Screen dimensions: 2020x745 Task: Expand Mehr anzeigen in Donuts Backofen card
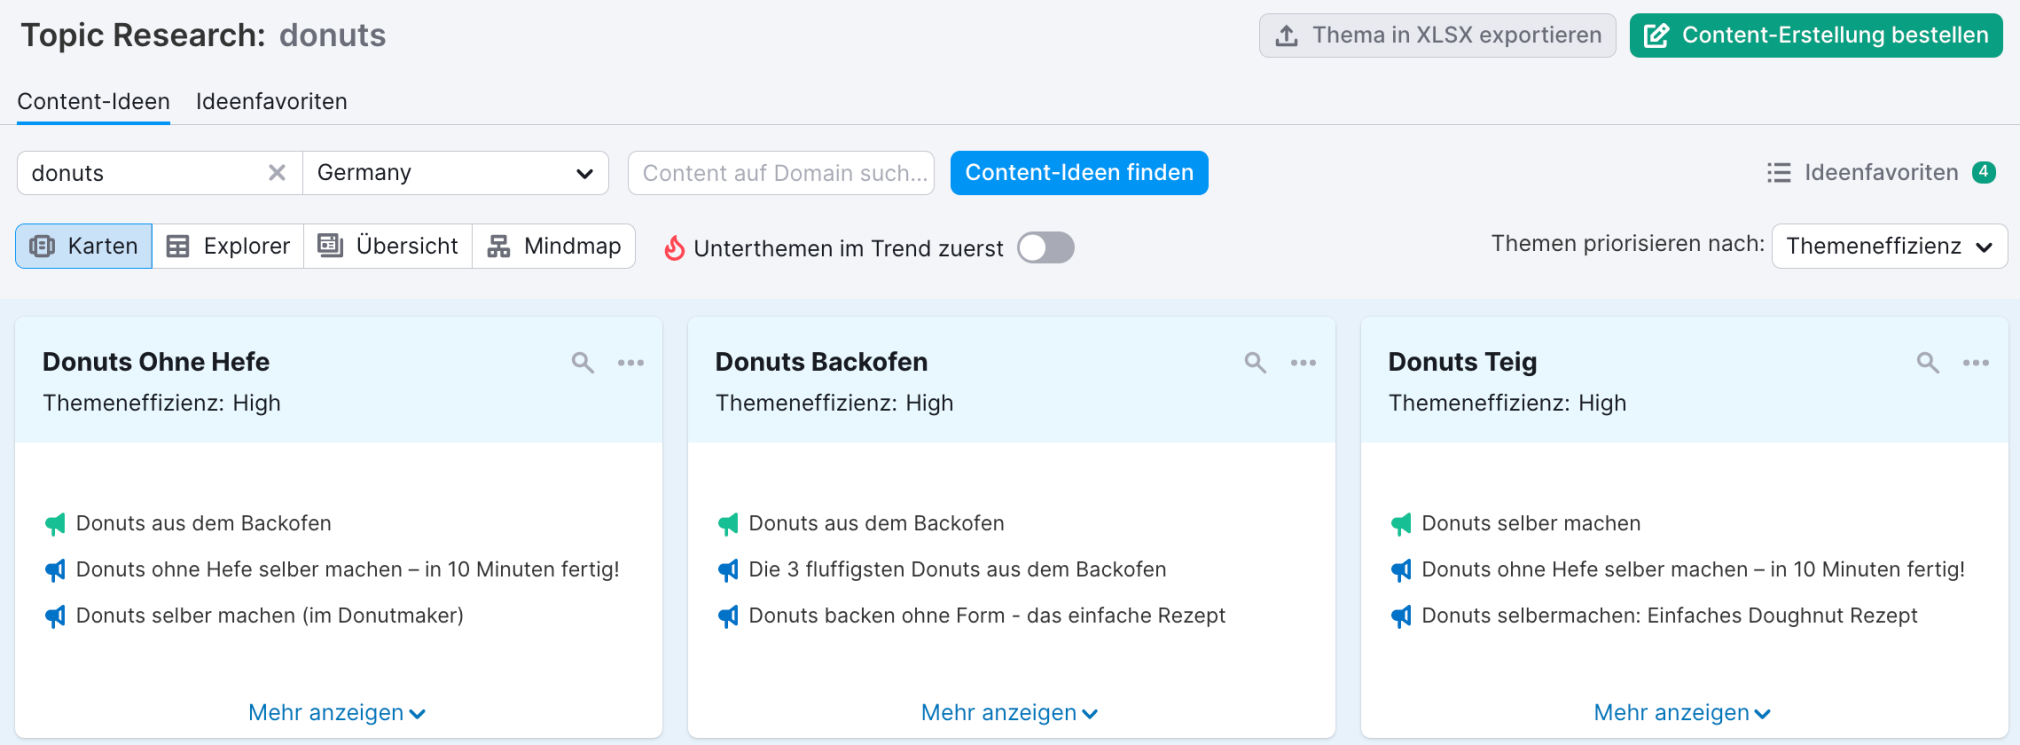point(1010,713)
